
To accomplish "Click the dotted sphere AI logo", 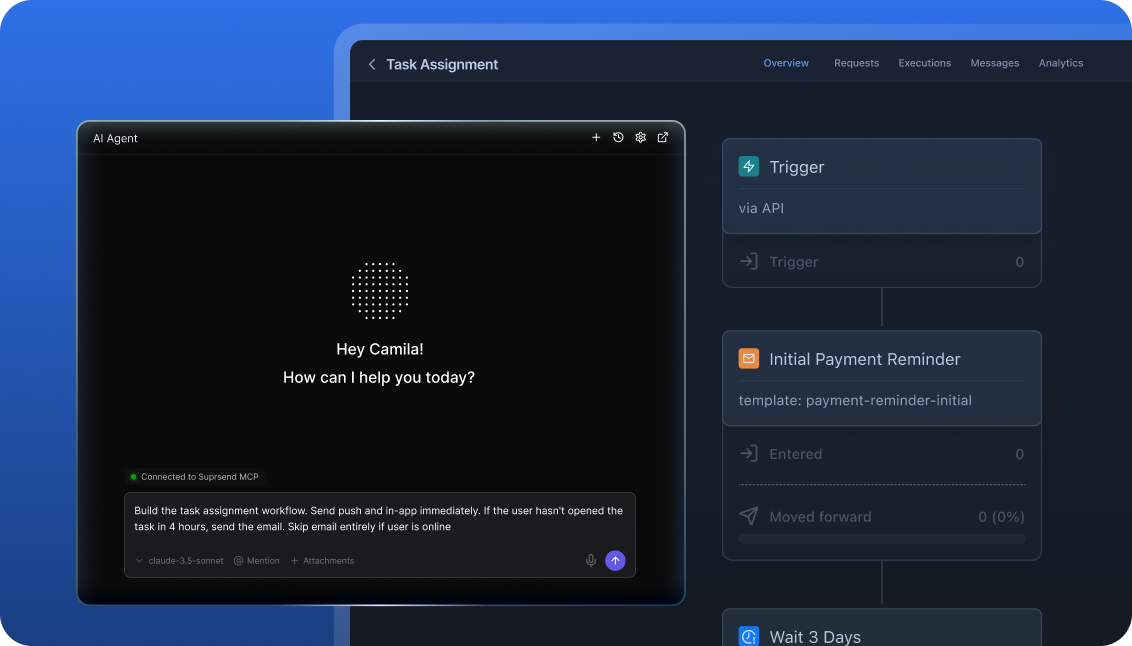I will pos(380,291).
